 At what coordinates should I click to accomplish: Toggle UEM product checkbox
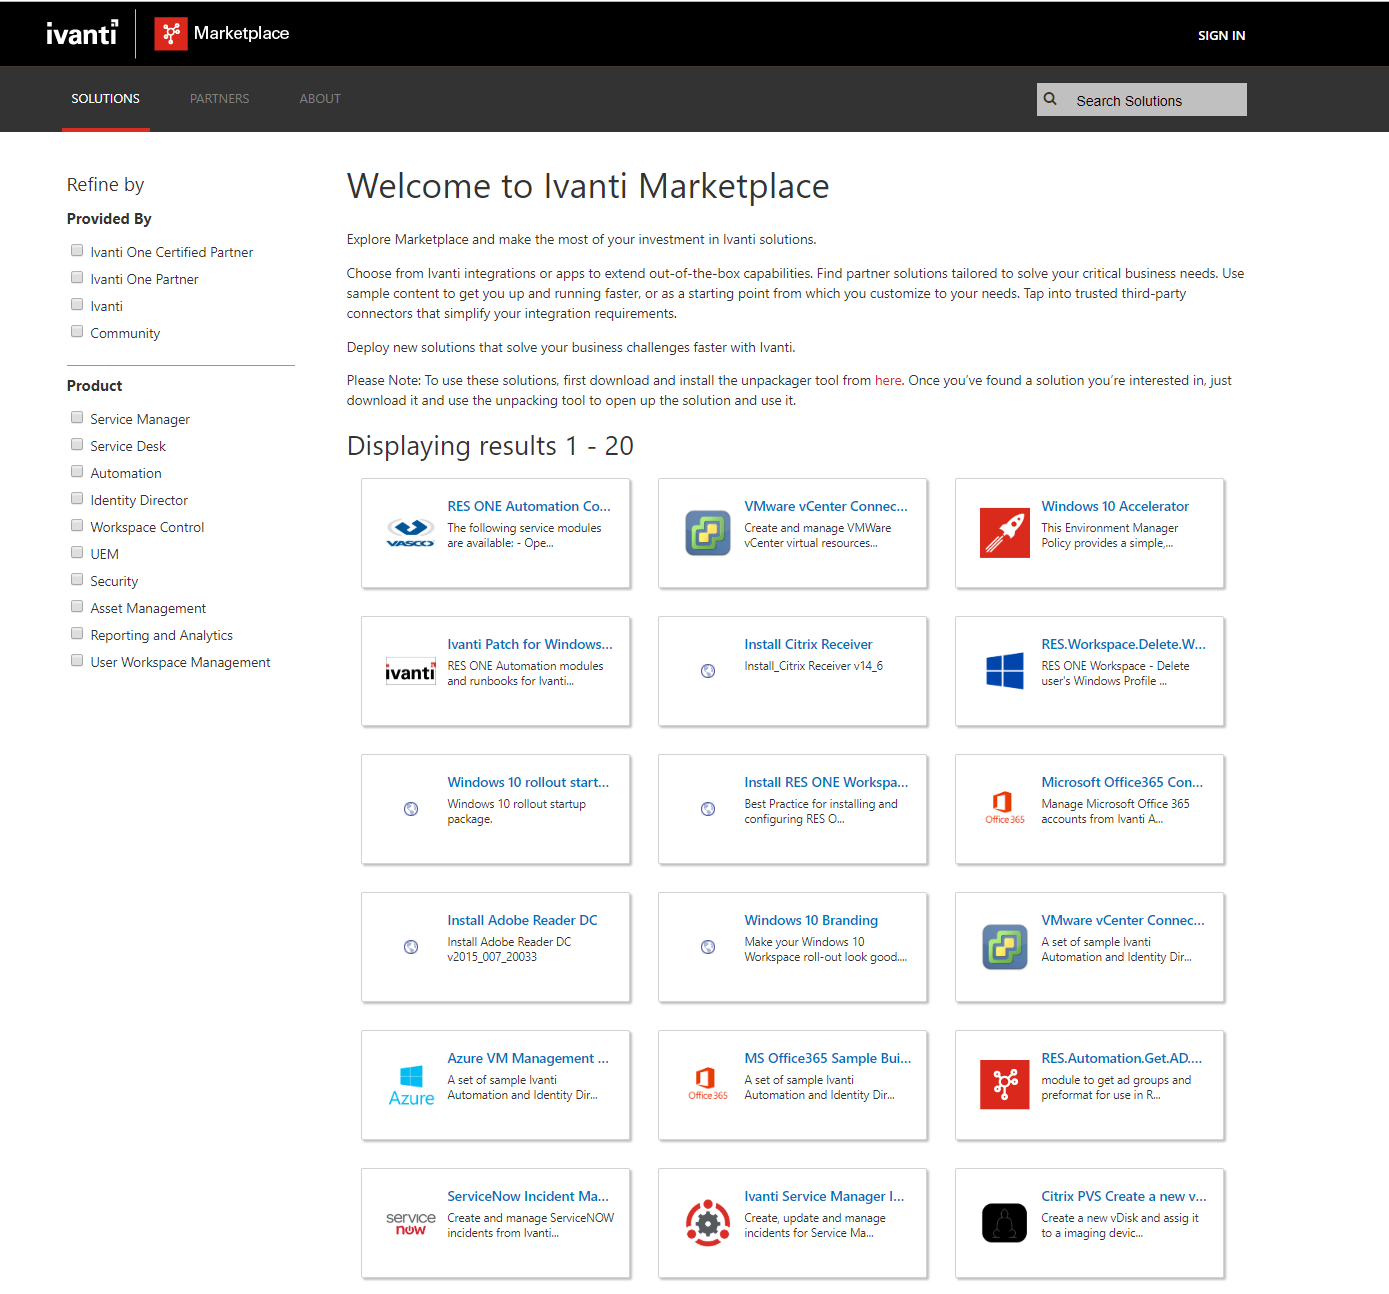77,552
